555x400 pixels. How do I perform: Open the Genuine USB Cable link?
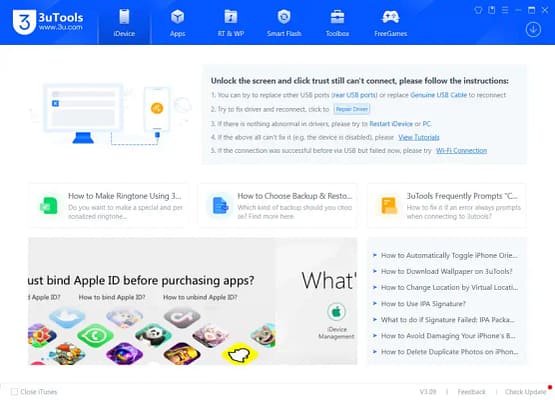click(x=439, y=95)
